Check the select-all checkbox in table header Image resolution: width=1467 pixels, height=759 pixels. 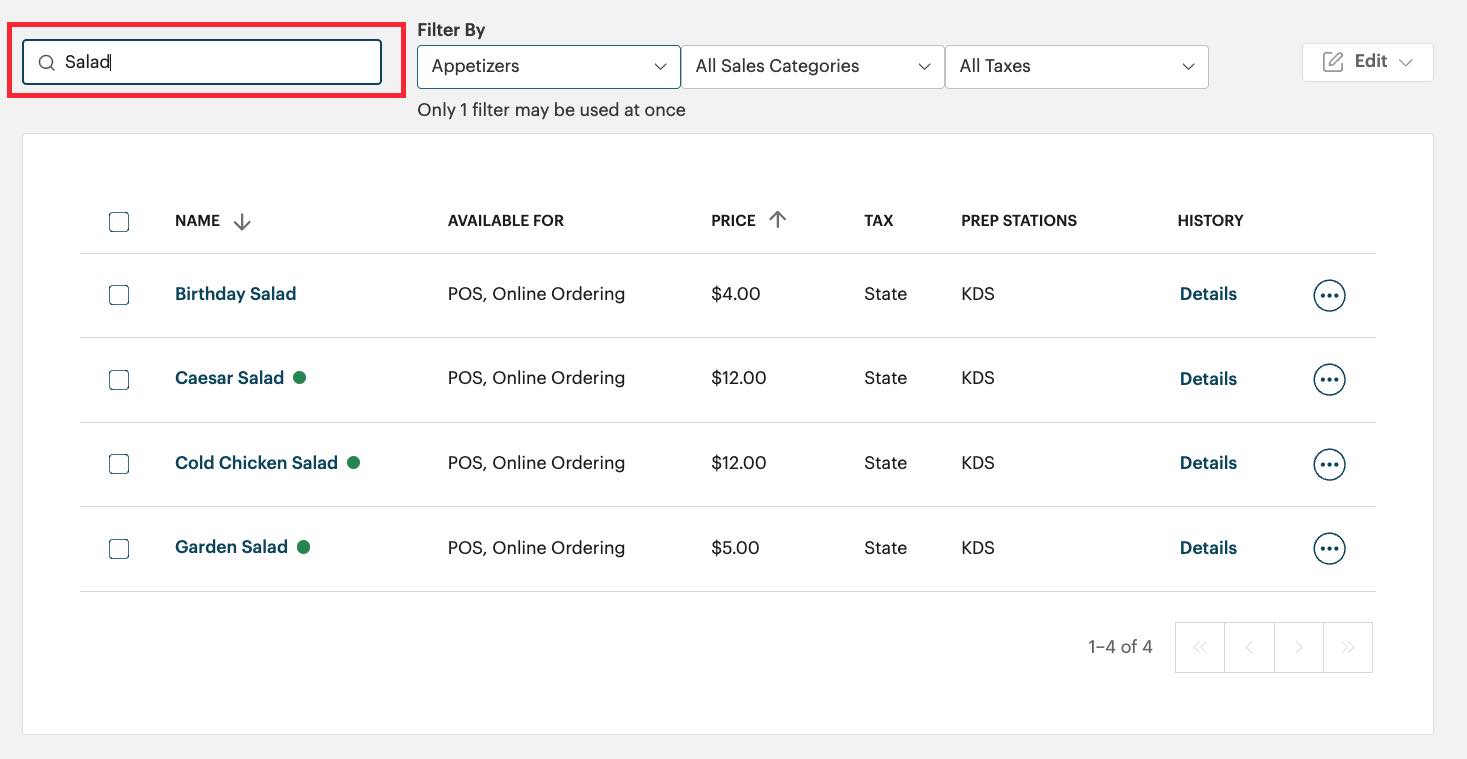click(x=119, y=221)
